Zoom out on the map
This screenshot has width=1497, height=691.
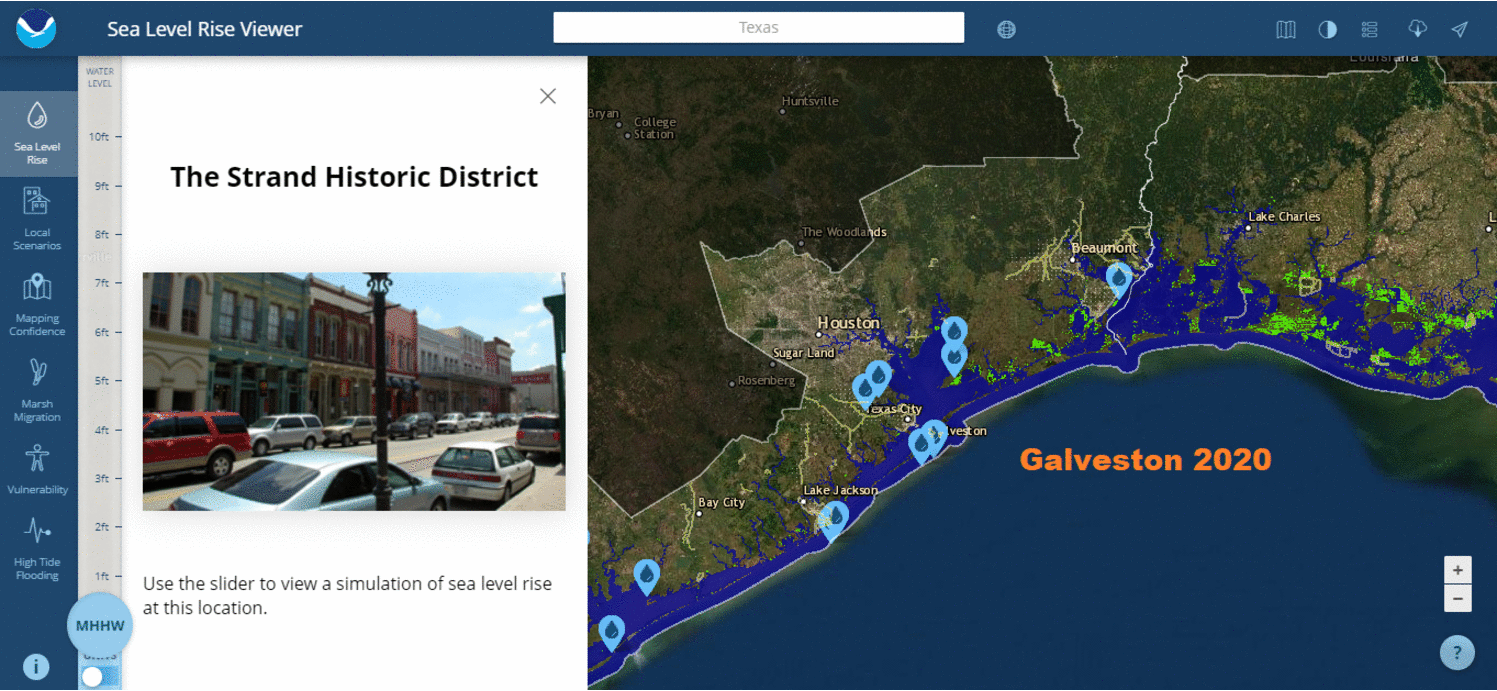[1457, 599]
